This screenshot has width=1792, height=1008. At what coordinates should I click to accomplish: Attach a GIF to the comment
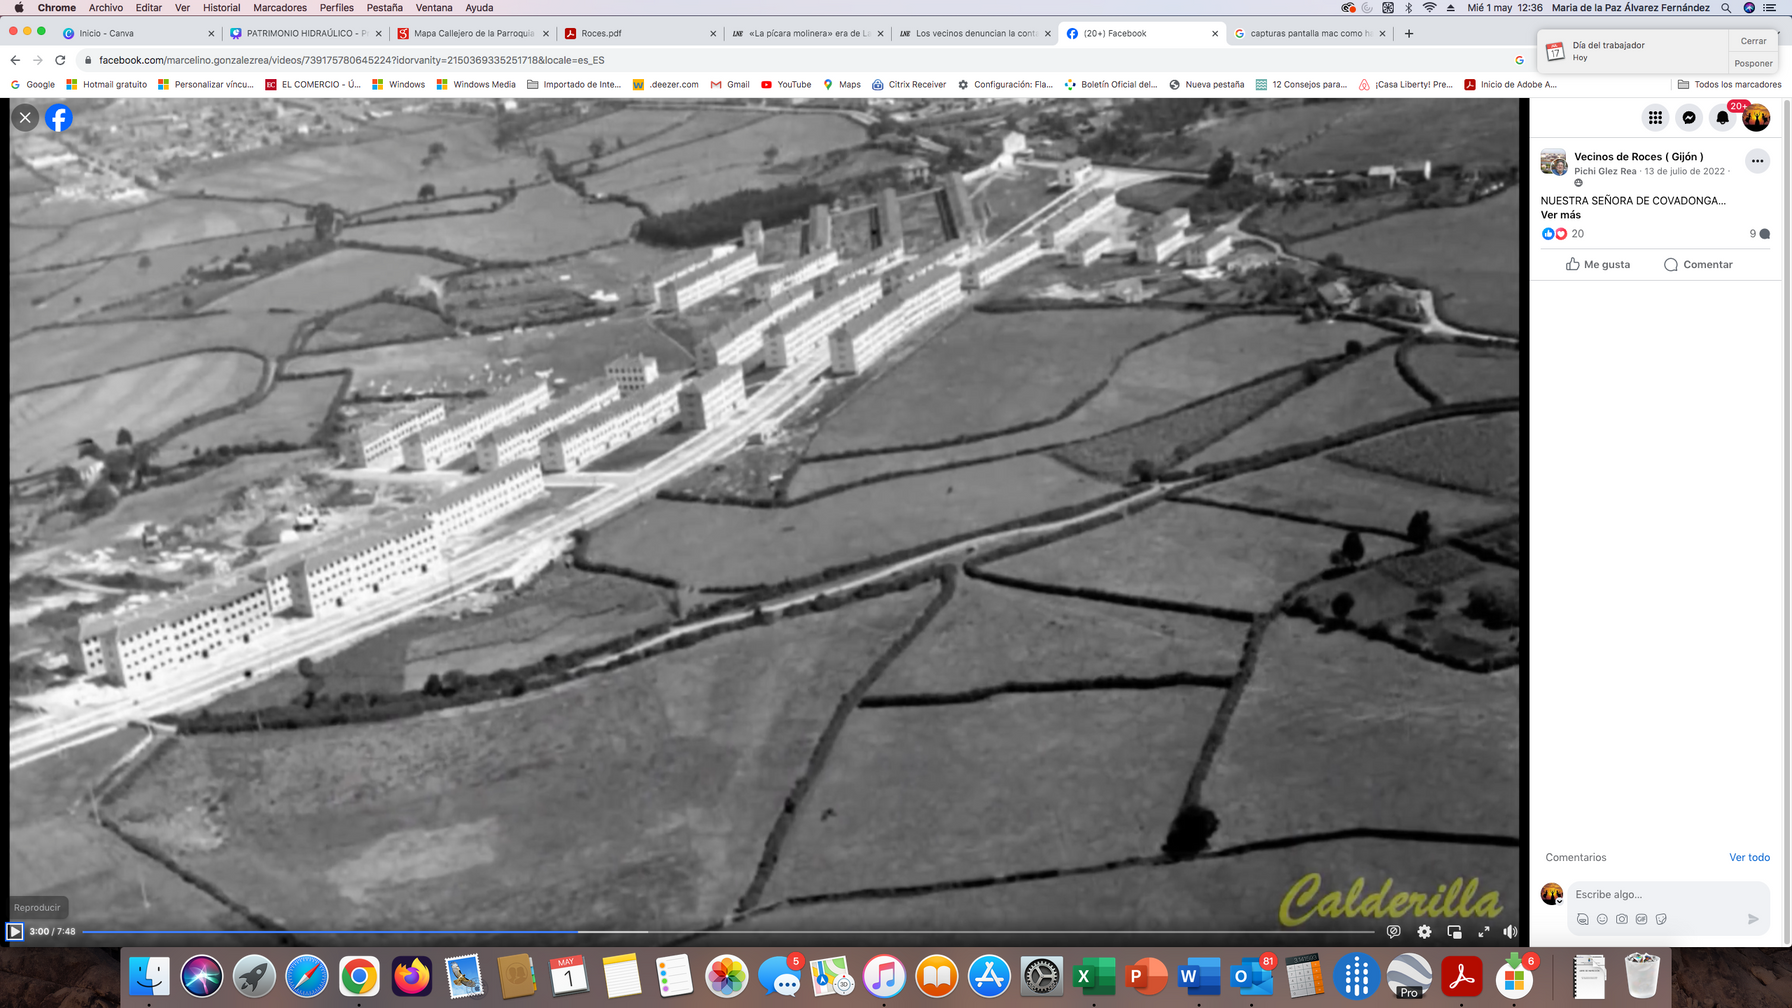point(1641,919)
